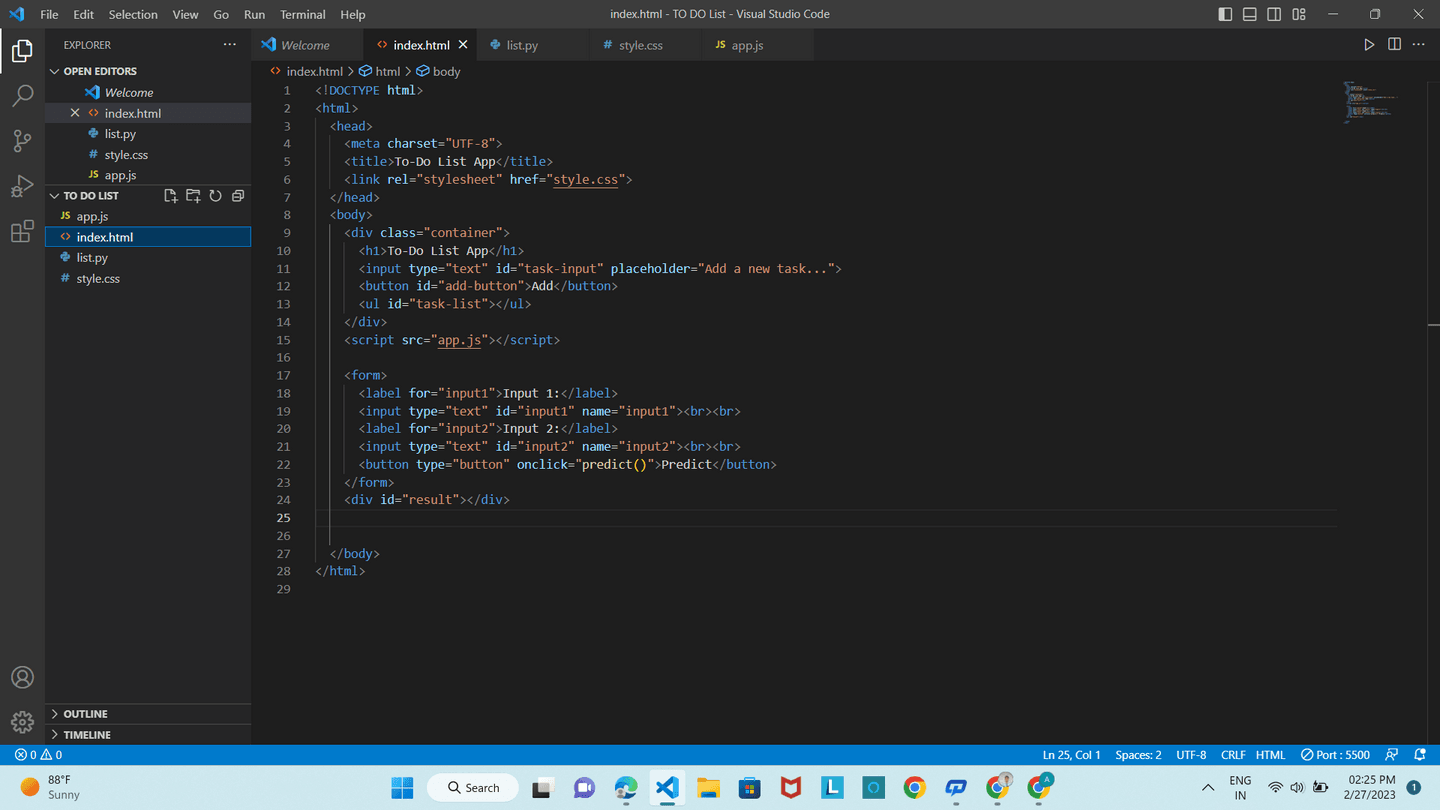Screen dimensions: 1440x810
Task: Switch to the Welcome tab
Action: [x=306, y=45]
